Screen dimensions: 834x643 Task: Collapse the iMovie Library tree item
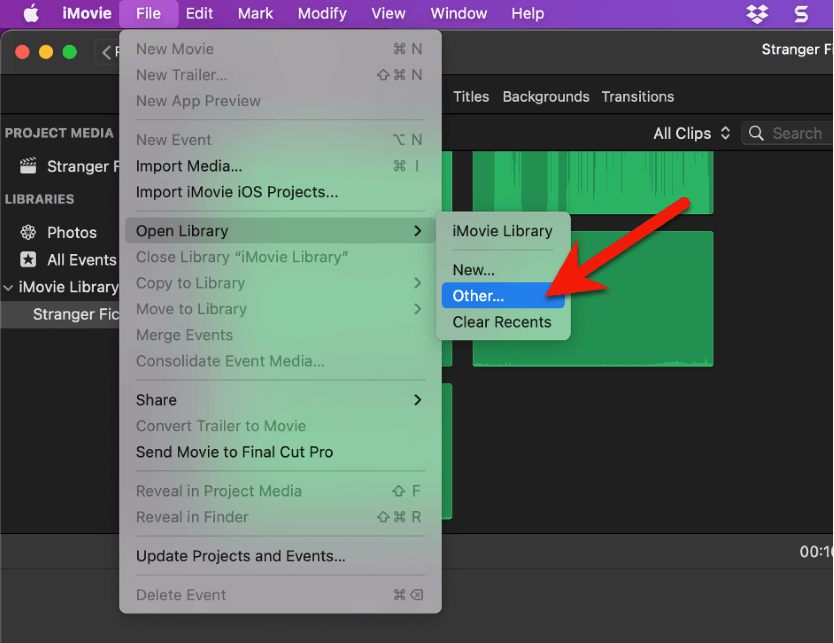[9, 288]
